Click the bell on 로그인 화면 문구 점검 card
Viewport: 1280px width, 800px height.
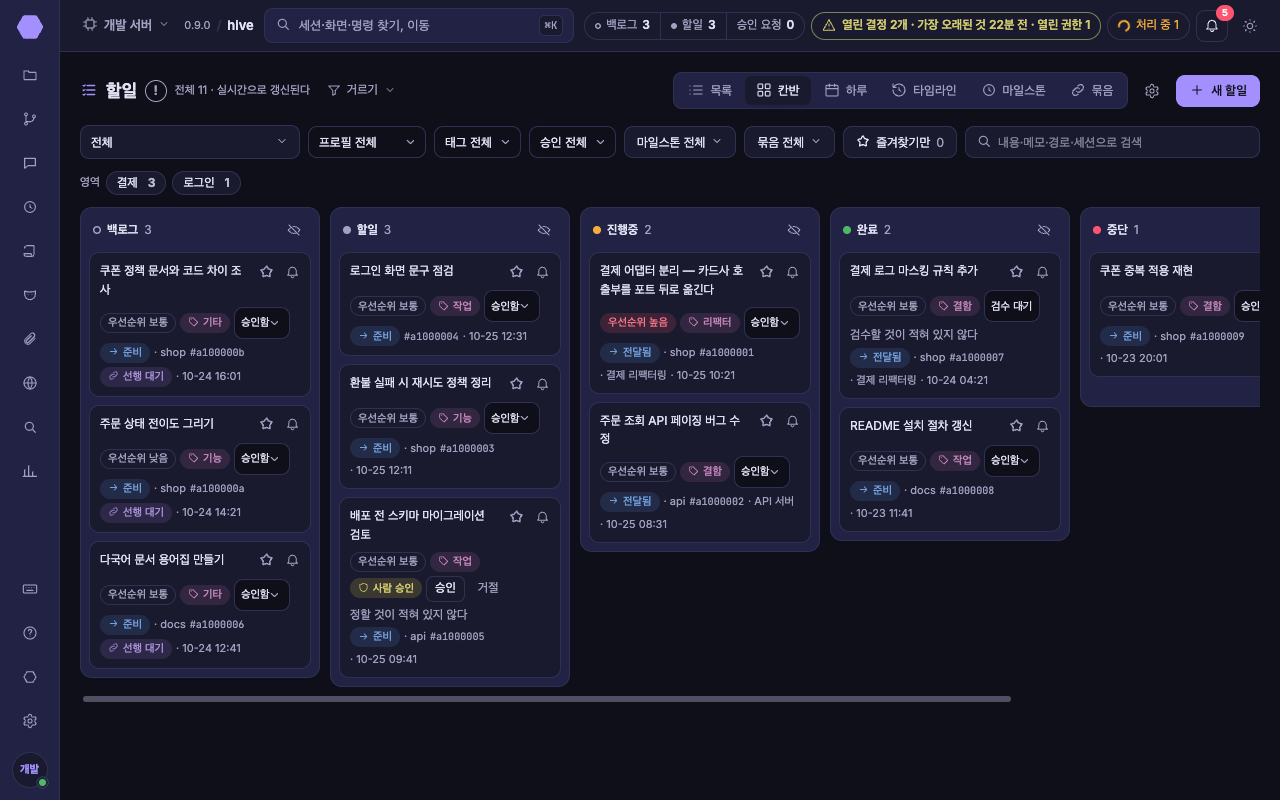pos(542,271)
